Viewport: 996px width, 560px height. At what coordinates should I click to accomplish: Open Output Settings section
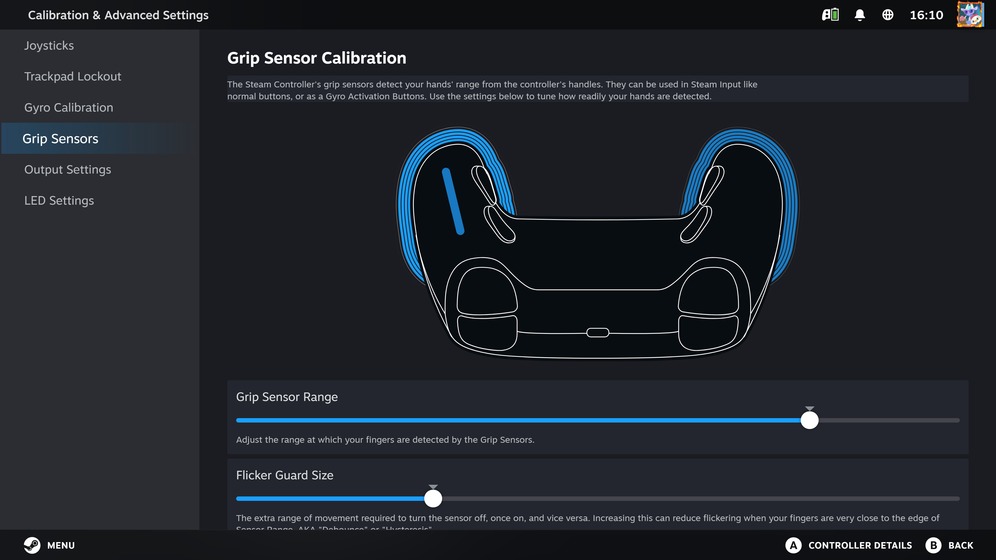67,170
